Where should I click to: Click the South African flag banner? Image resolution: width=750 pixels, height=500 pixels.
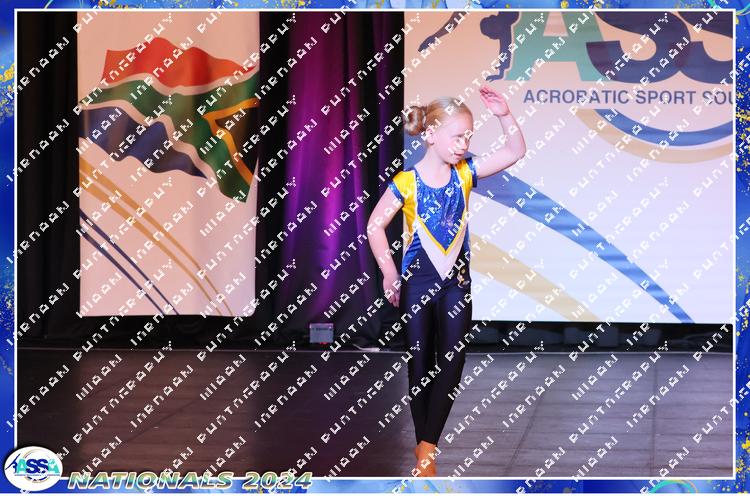[168, 164]
